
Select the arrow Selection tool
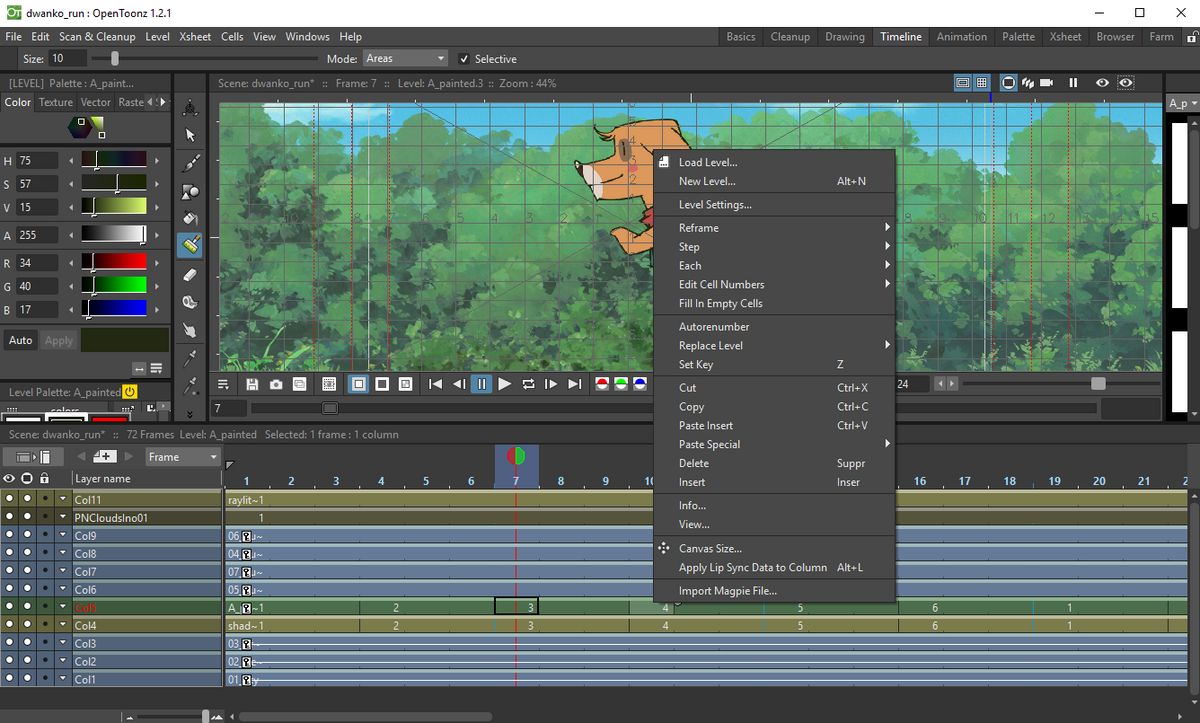190,135
